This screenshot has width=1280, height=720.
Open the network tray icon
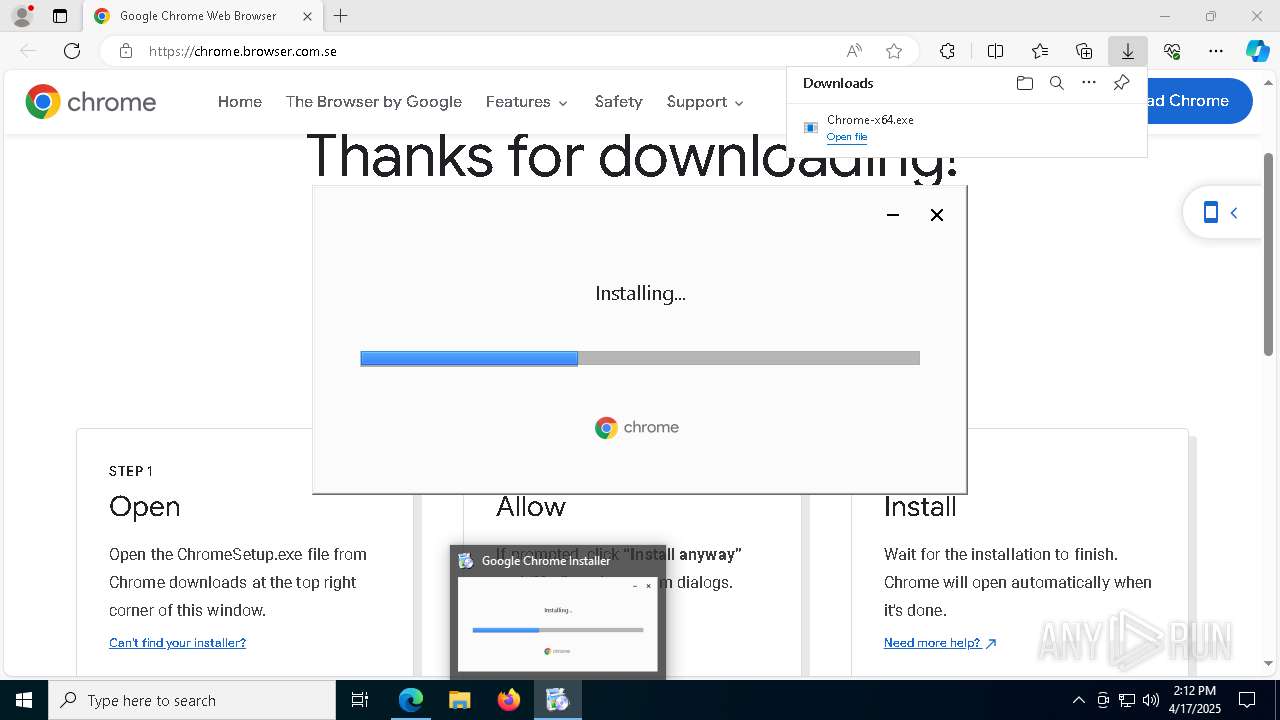click(1127, 700)
